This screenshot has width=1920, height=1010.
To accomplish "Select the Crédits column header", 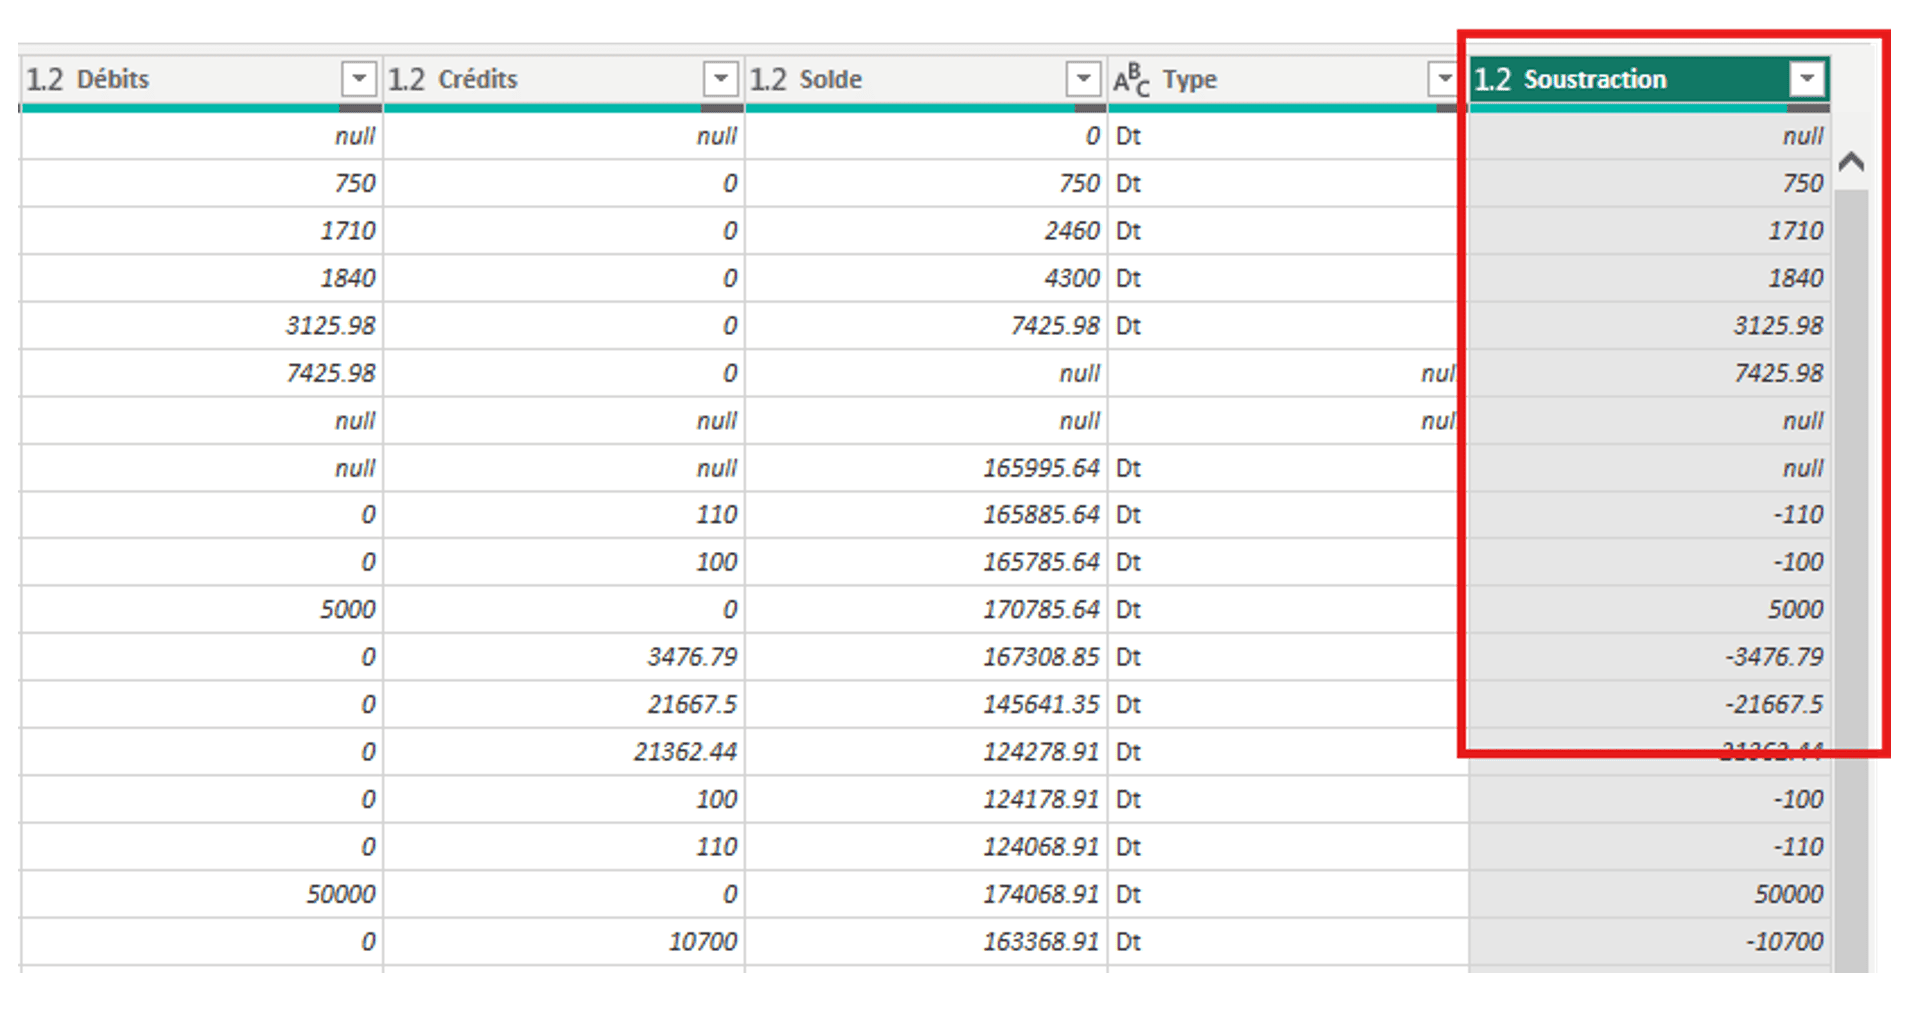I will (x=478, y=79).
